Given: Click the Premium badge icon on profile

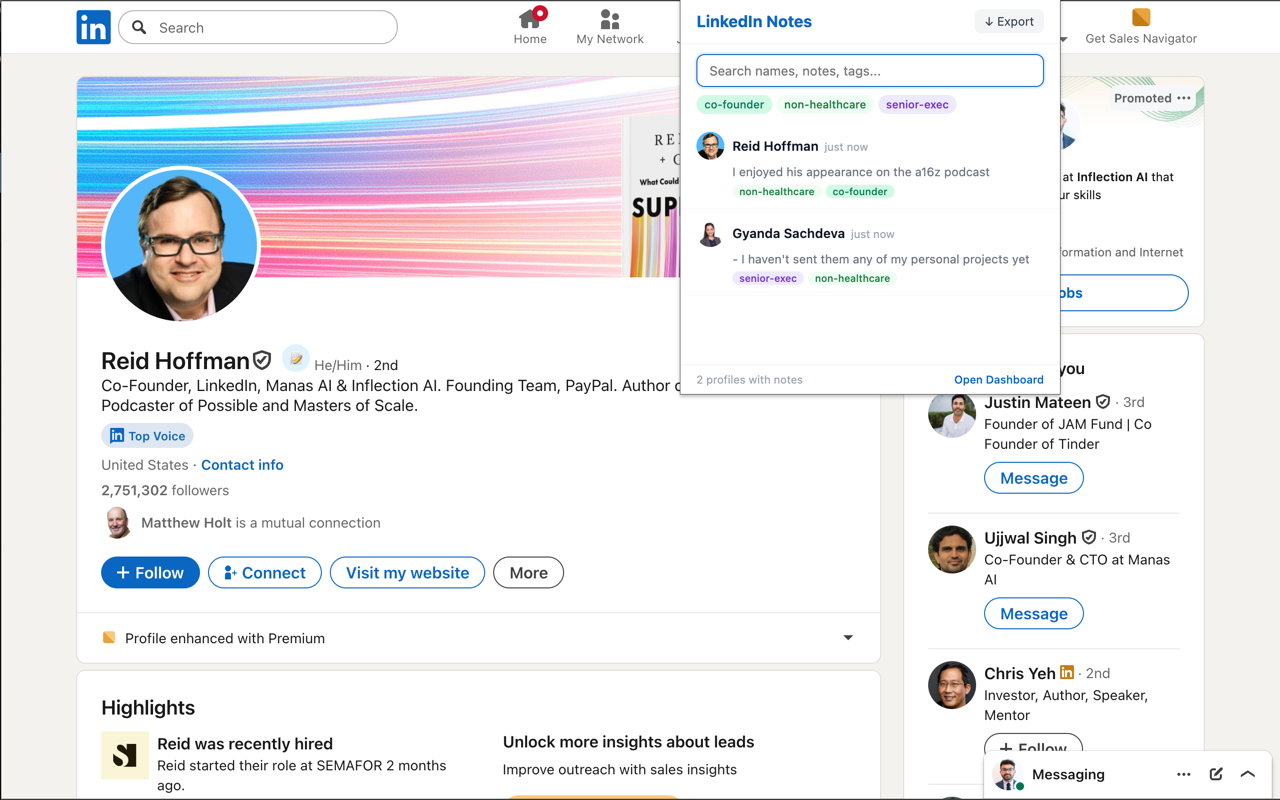Looking at the screenshot, I should pos(109,638).
